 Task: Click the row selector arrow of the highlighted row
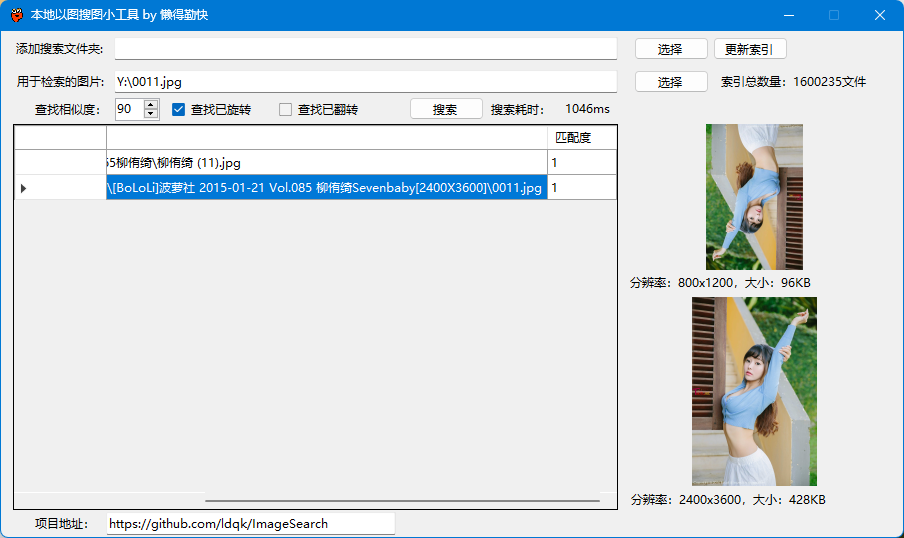click(x=24, y=188)
